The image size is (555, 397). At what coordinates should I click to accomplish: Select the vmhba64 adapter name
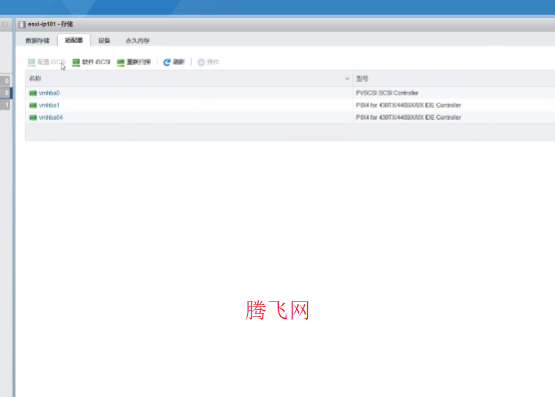[51, 117]
